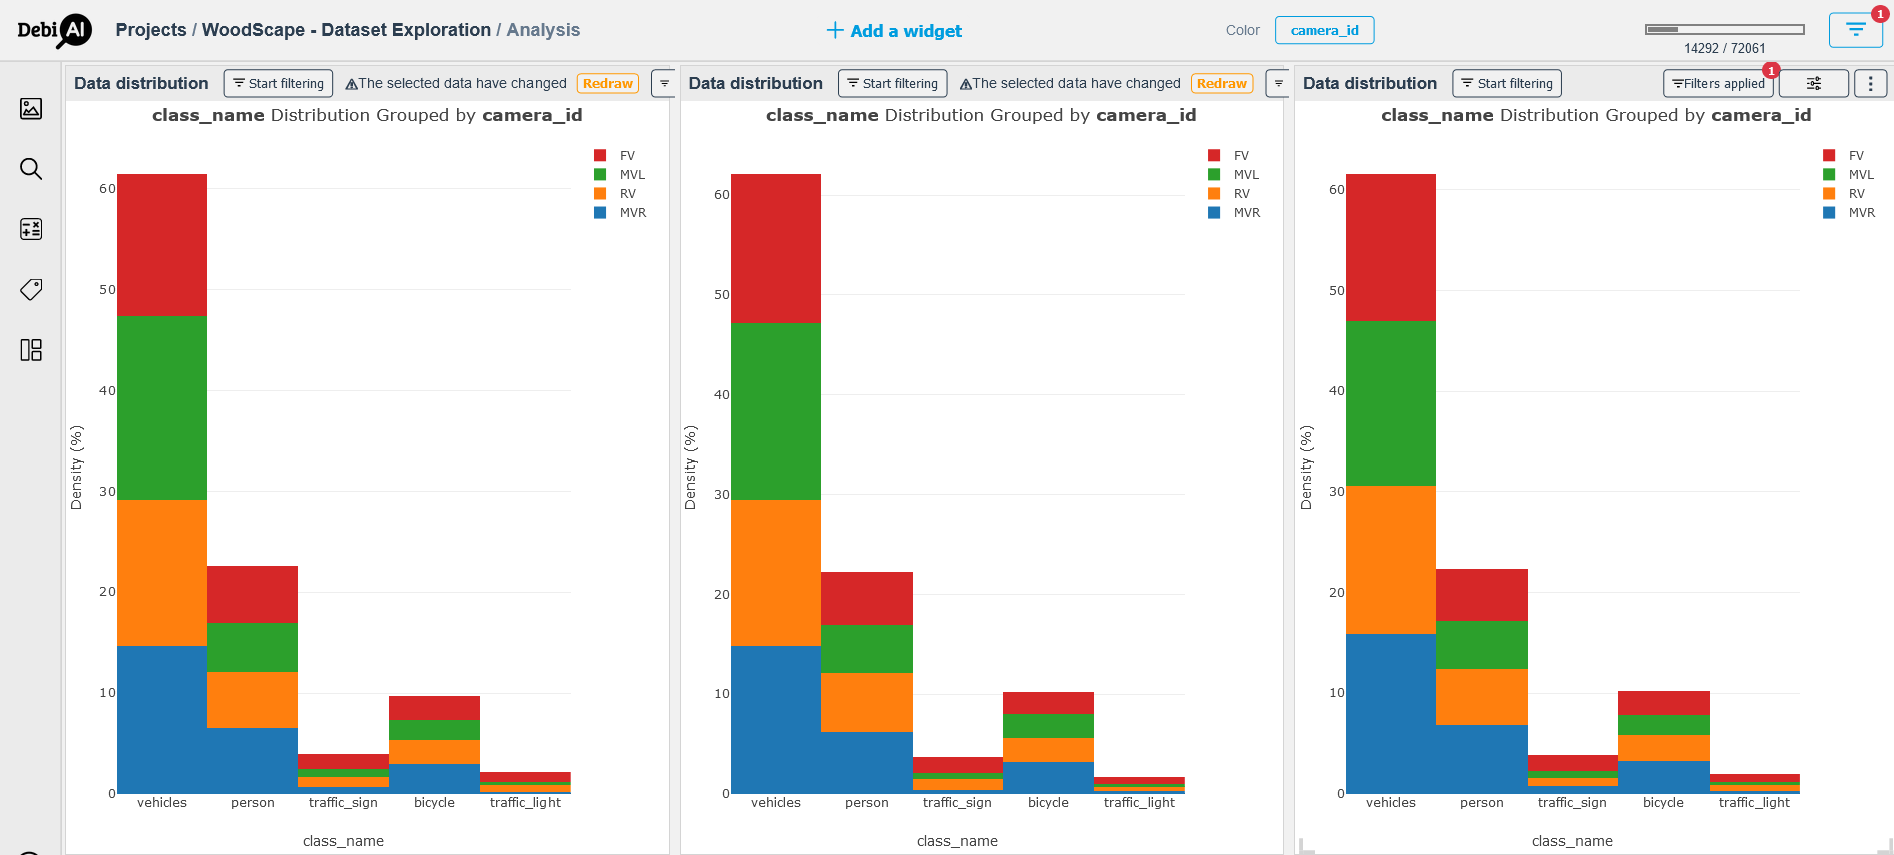
Task: Toggle FV legend in third chart
Action: pyautogui.click(x=1844, y=155)
